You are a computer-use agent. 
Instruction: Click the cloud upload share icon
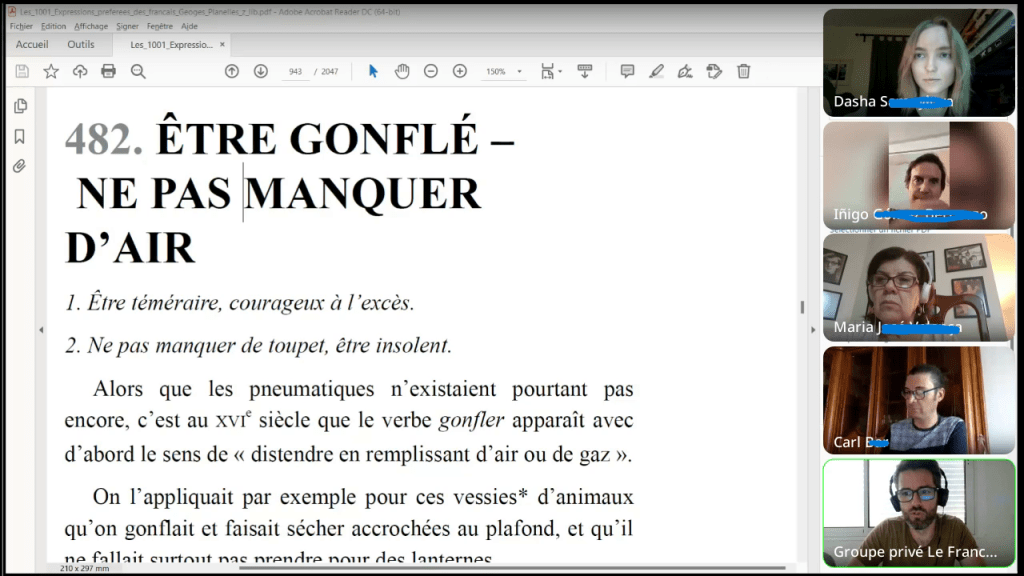(x=80, y=71)
